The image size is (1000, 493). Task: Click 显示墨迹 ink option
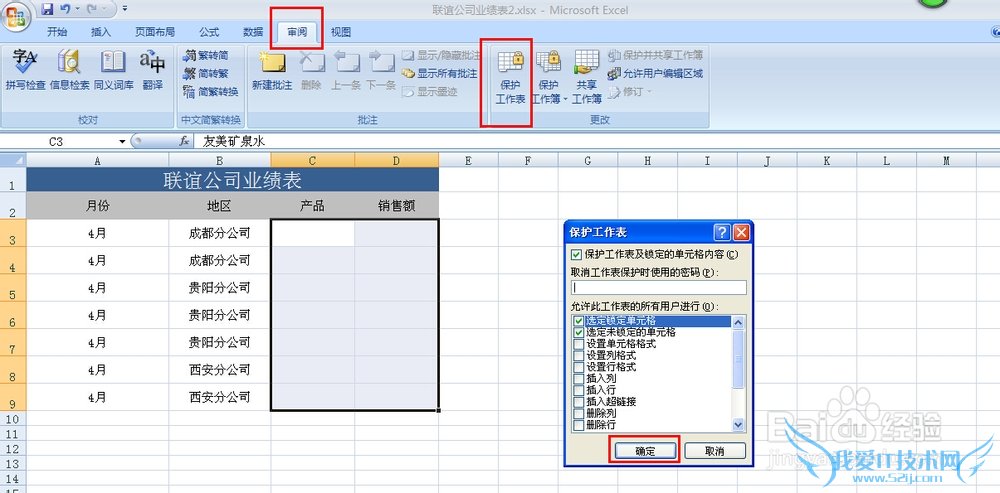430,92
